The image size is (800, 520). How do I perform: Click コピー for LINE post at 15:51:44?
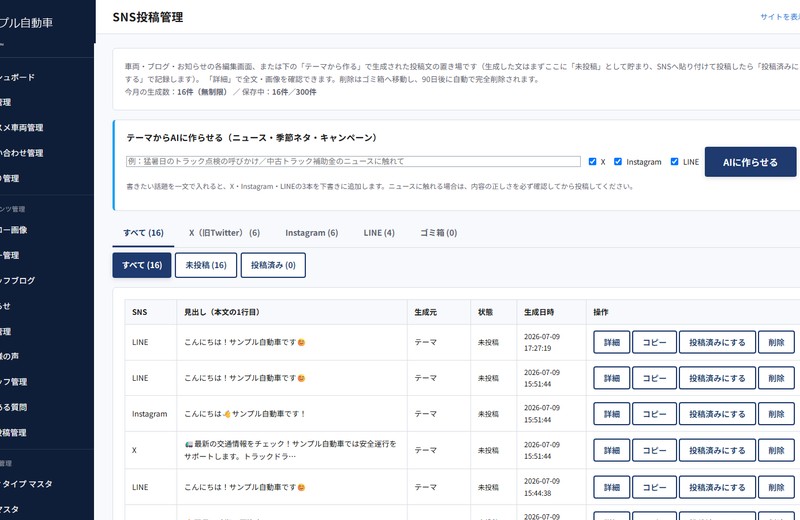point(654,378)
